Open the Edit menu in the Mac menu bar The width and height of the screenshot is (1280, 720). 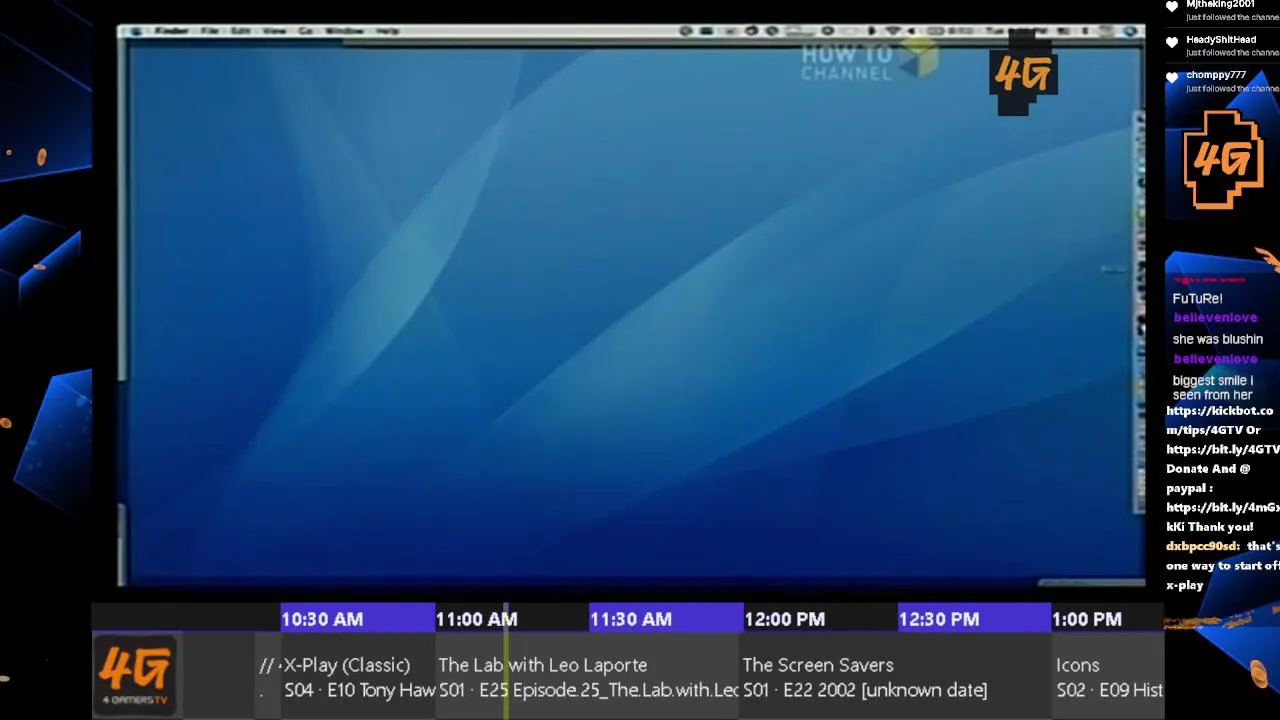point(240,31)
